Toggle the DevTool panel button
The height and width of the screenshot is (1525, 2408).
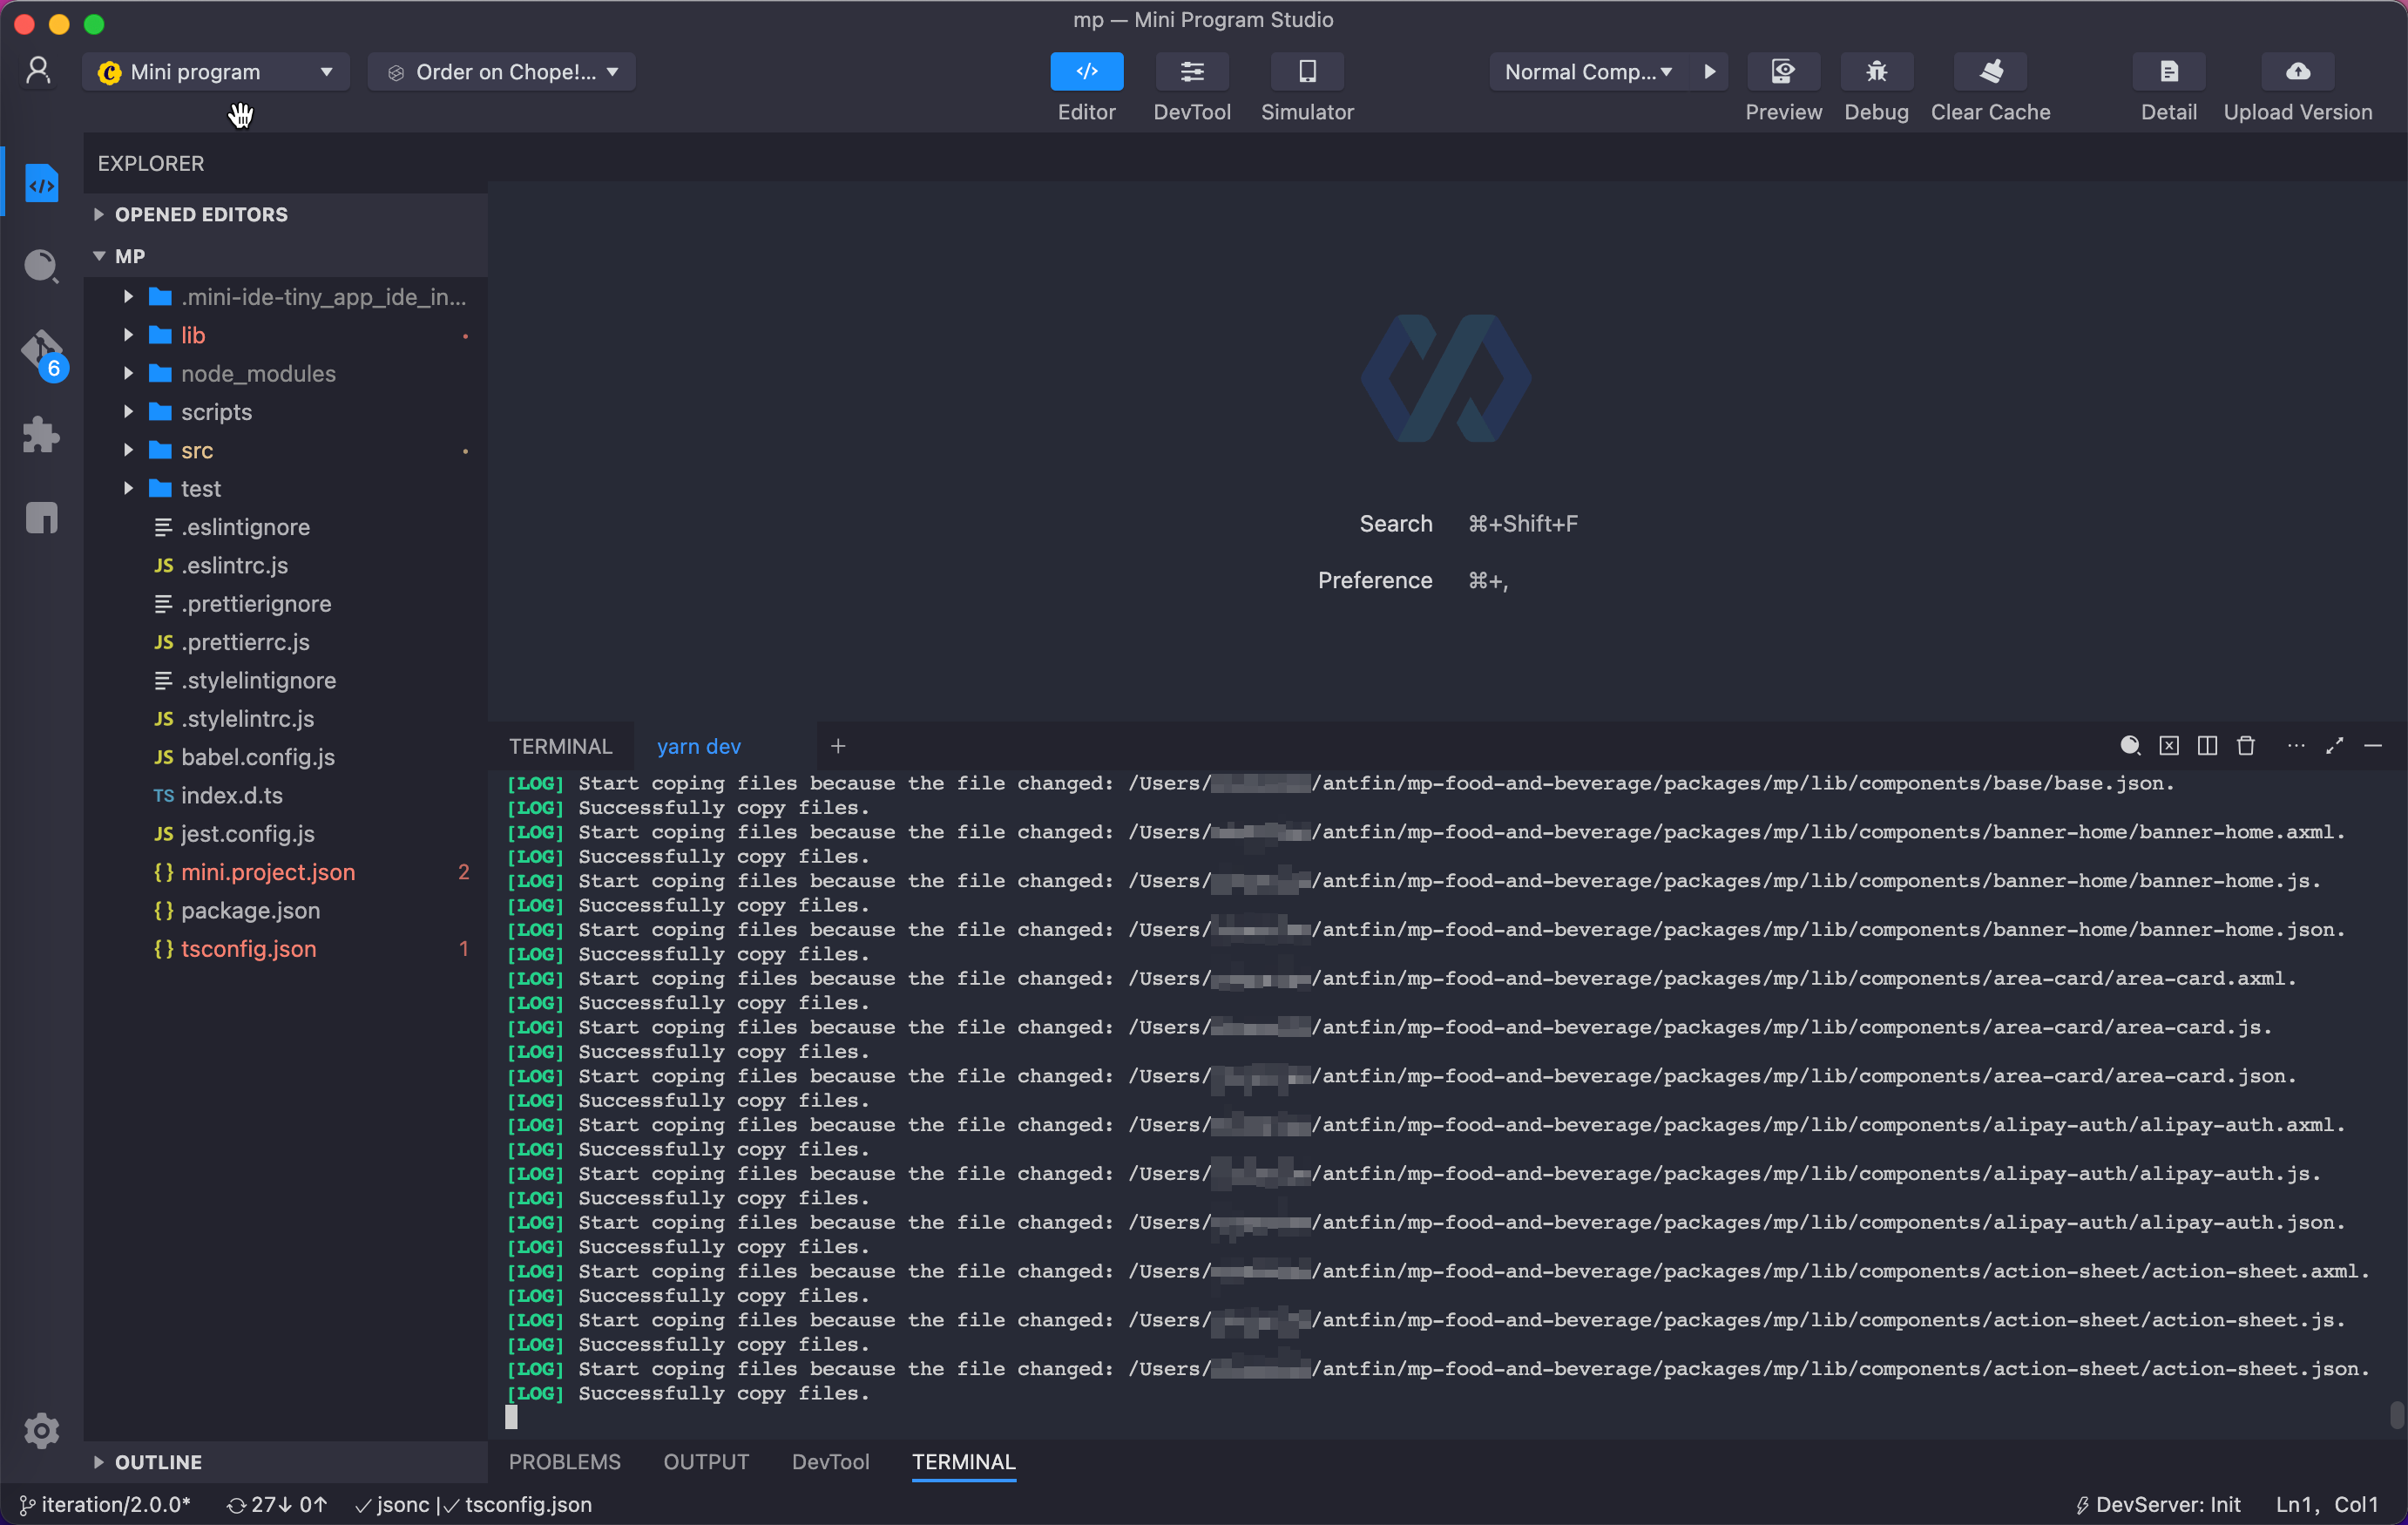point(1191,72)
